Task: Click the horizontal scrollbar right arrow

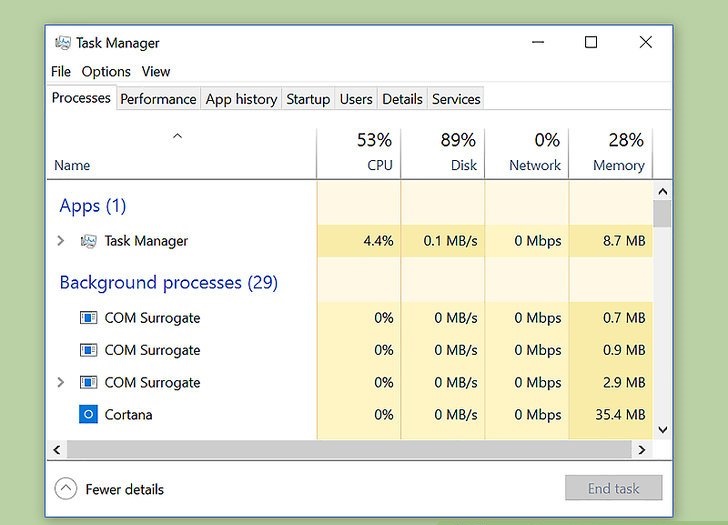Action: (642, 450)
